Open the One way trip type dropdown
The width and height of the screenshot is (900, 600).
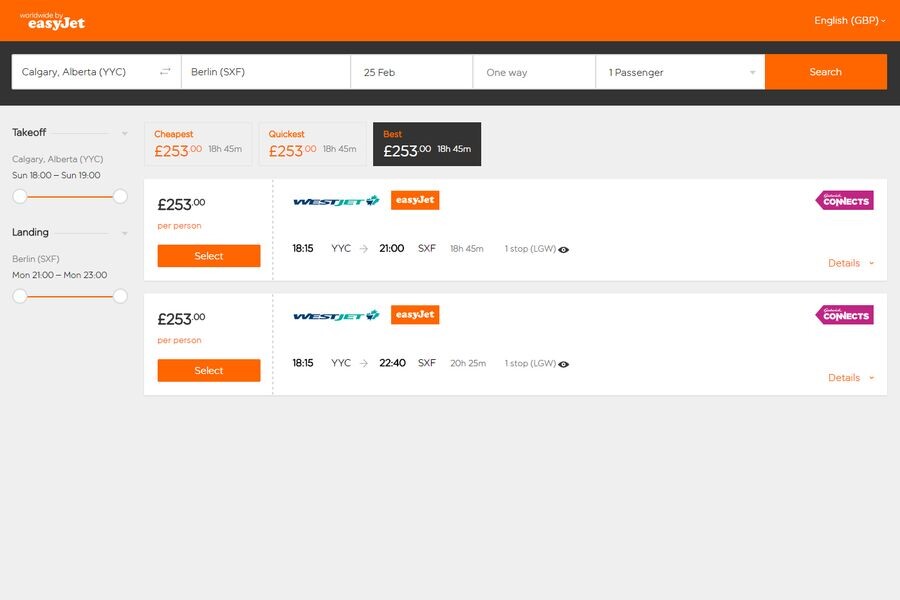pos(533,71)
